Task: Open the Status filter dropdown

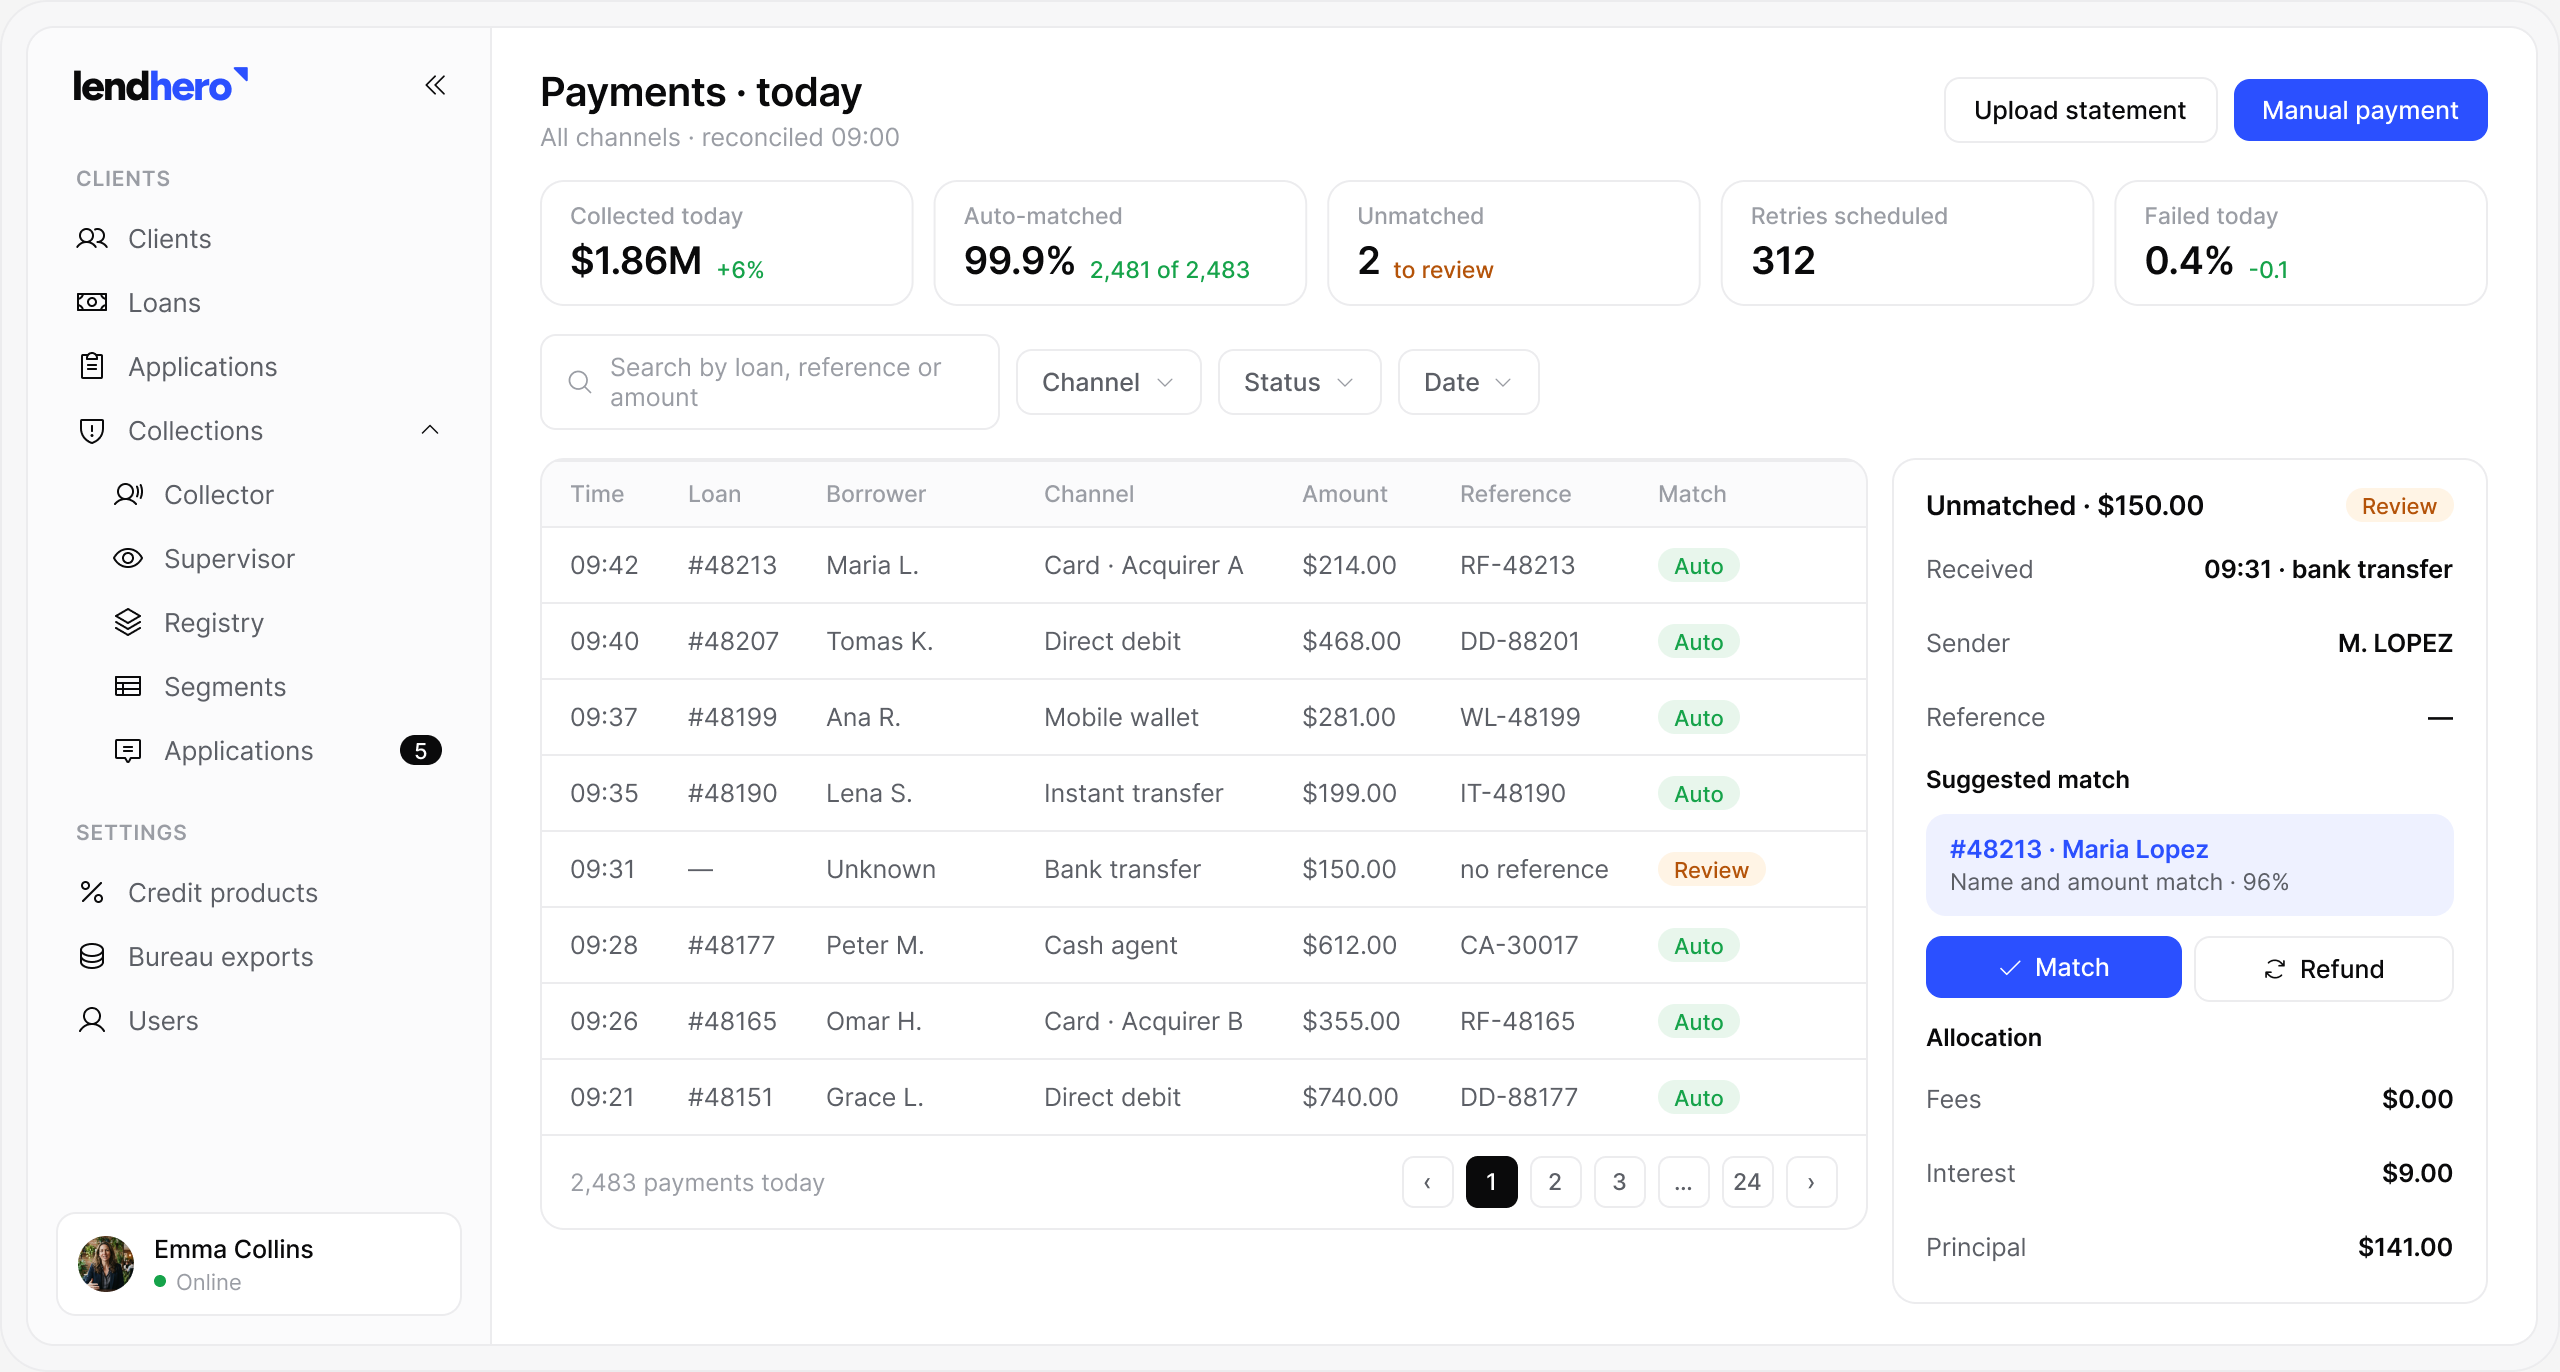Action: click(1299, 382)
